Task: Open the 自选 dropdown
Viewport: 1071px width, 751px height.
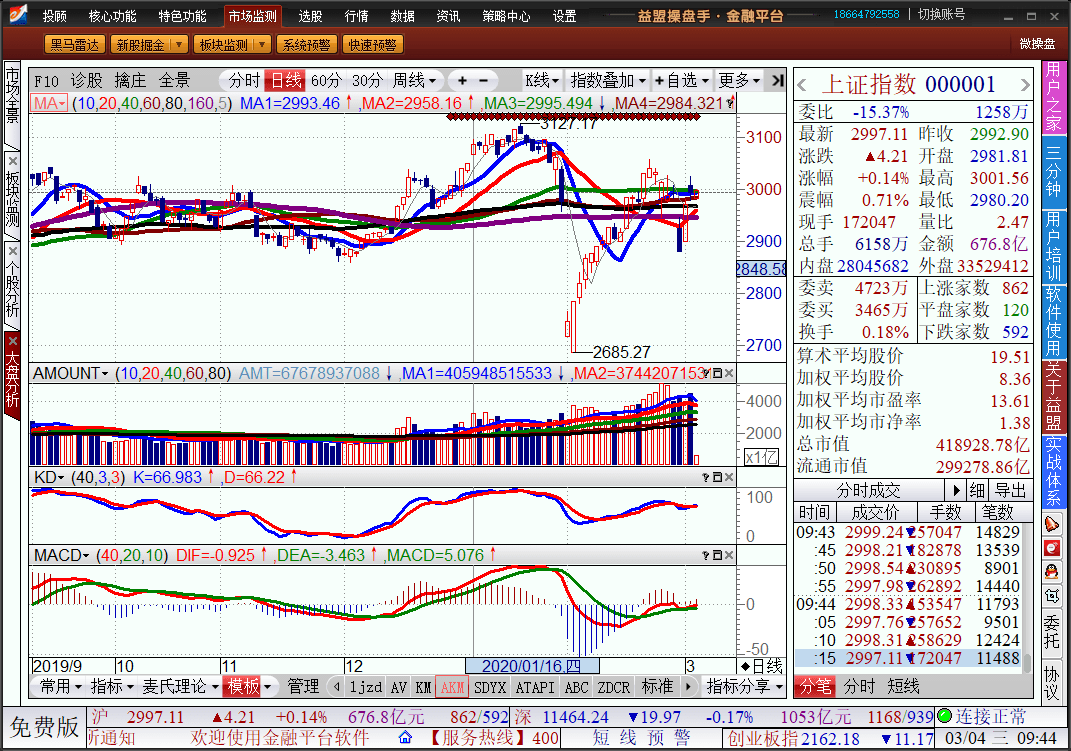Action: (x=681, y=81)
